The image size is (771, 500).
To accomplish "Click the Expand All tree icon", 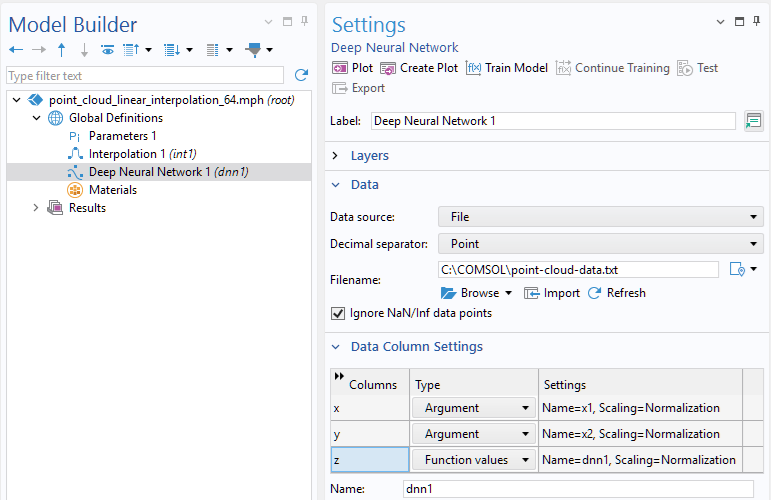I will pyautogui.click(x=172, y=50).
